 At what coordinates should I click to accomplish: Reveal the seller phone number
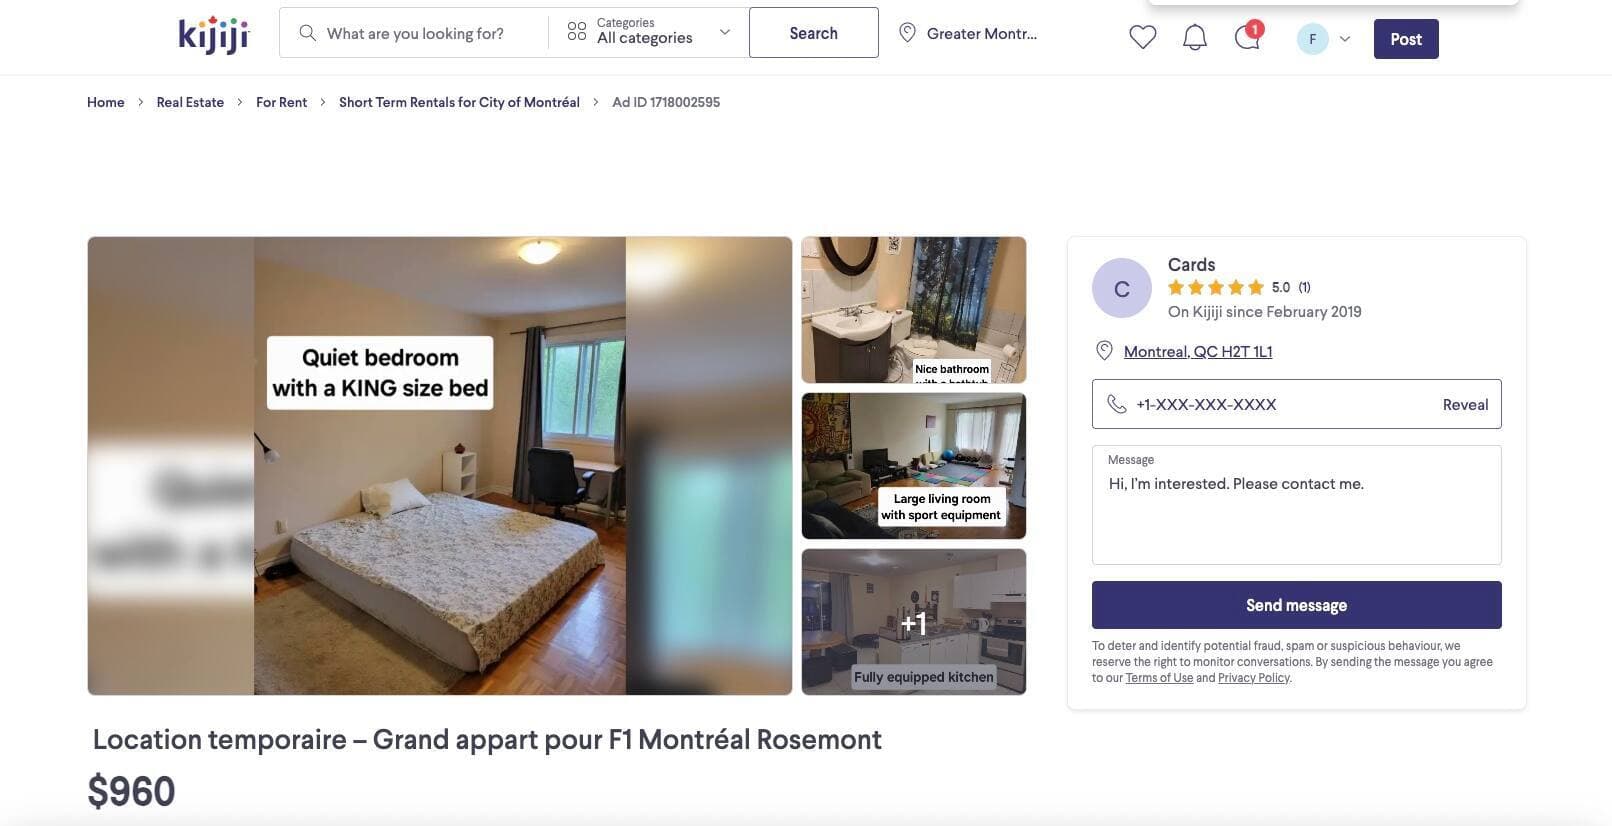pyautogui.click(x=1465, y=404)
